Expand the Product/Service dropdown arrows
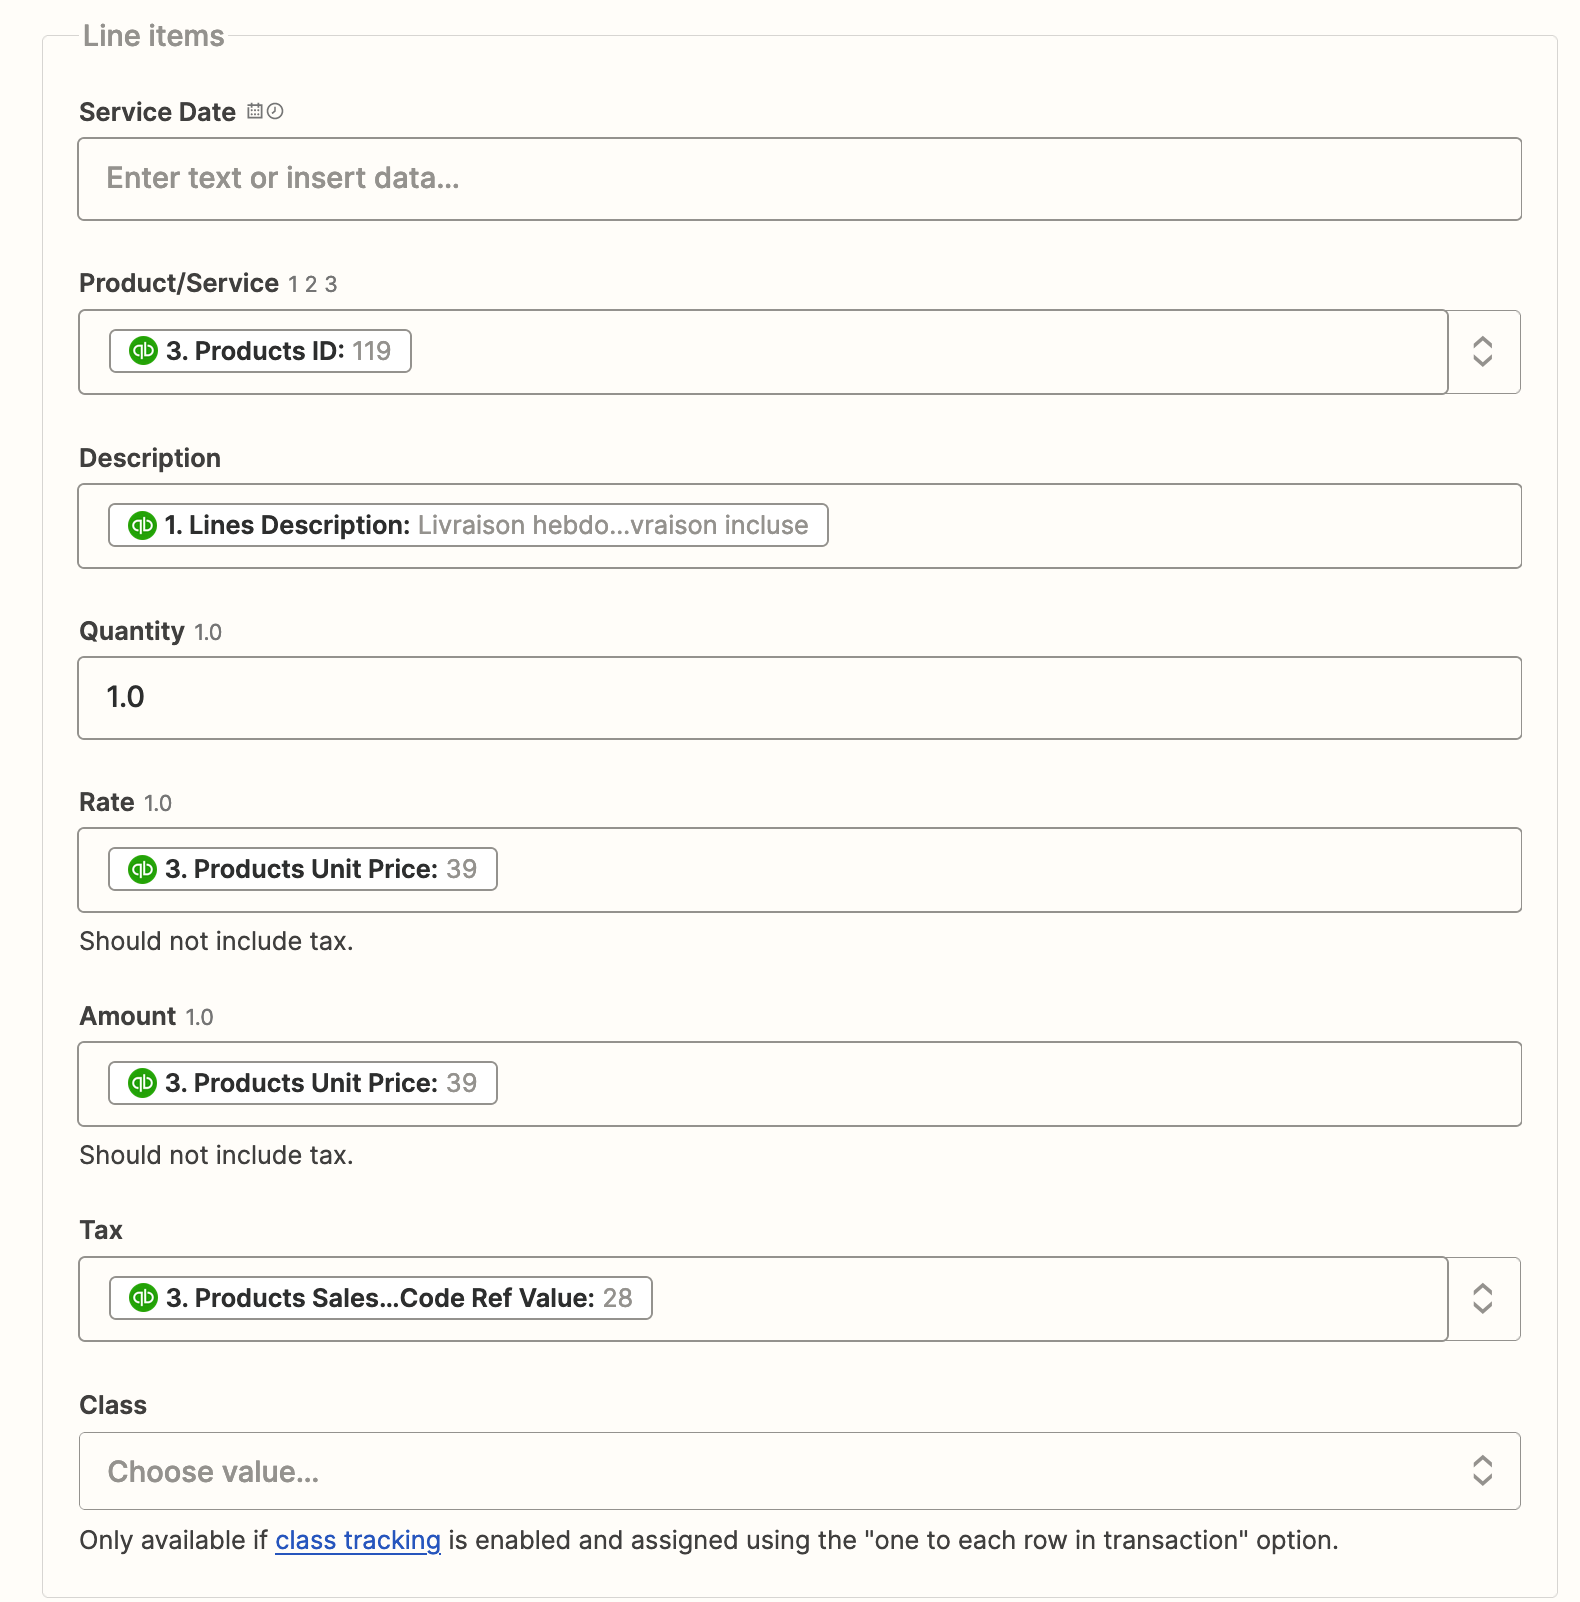 tap(1483, 352)
